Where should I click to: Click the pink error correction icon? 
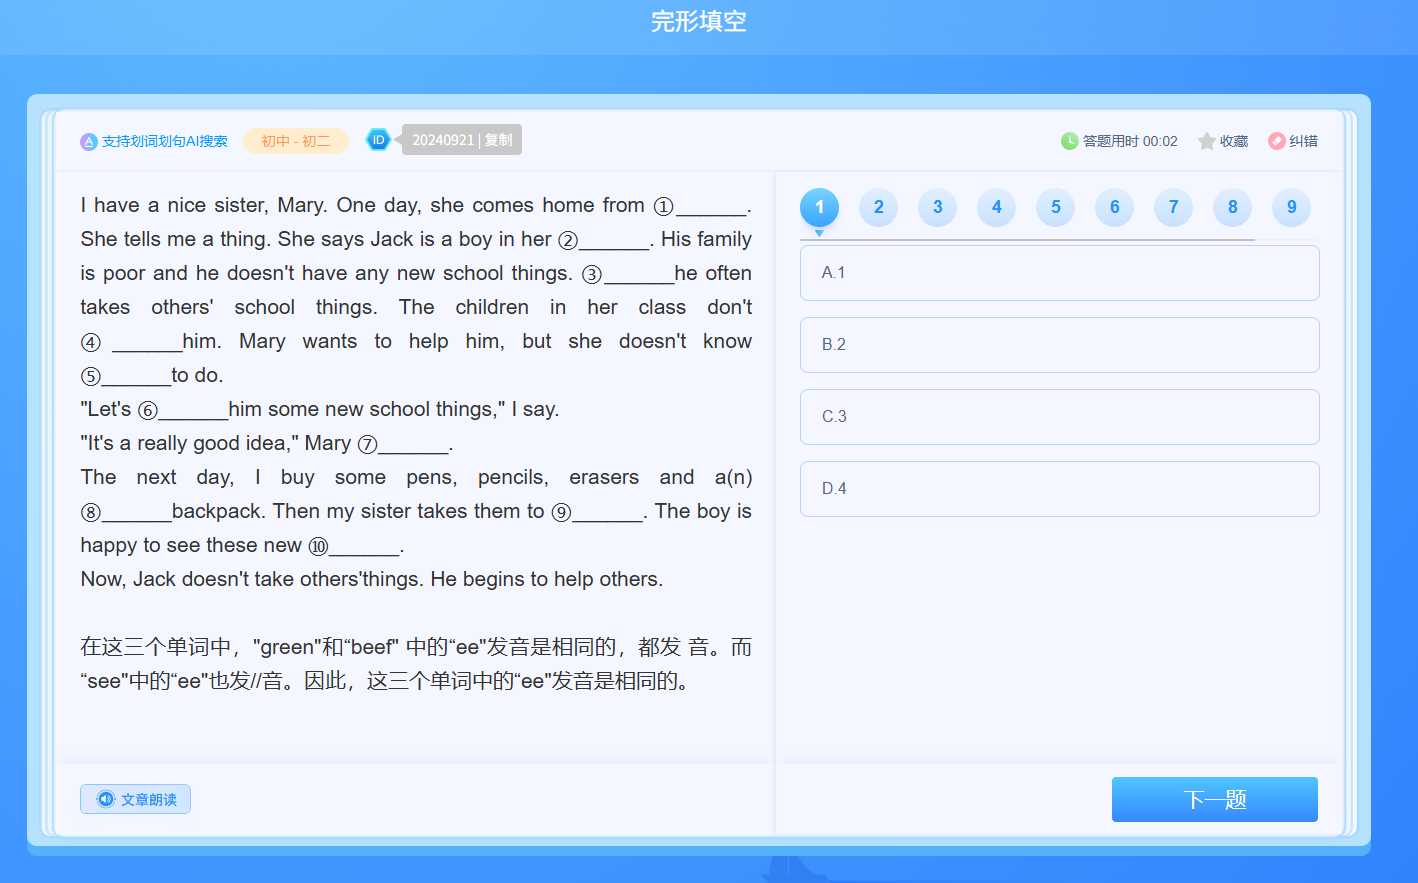(1277, 141)
